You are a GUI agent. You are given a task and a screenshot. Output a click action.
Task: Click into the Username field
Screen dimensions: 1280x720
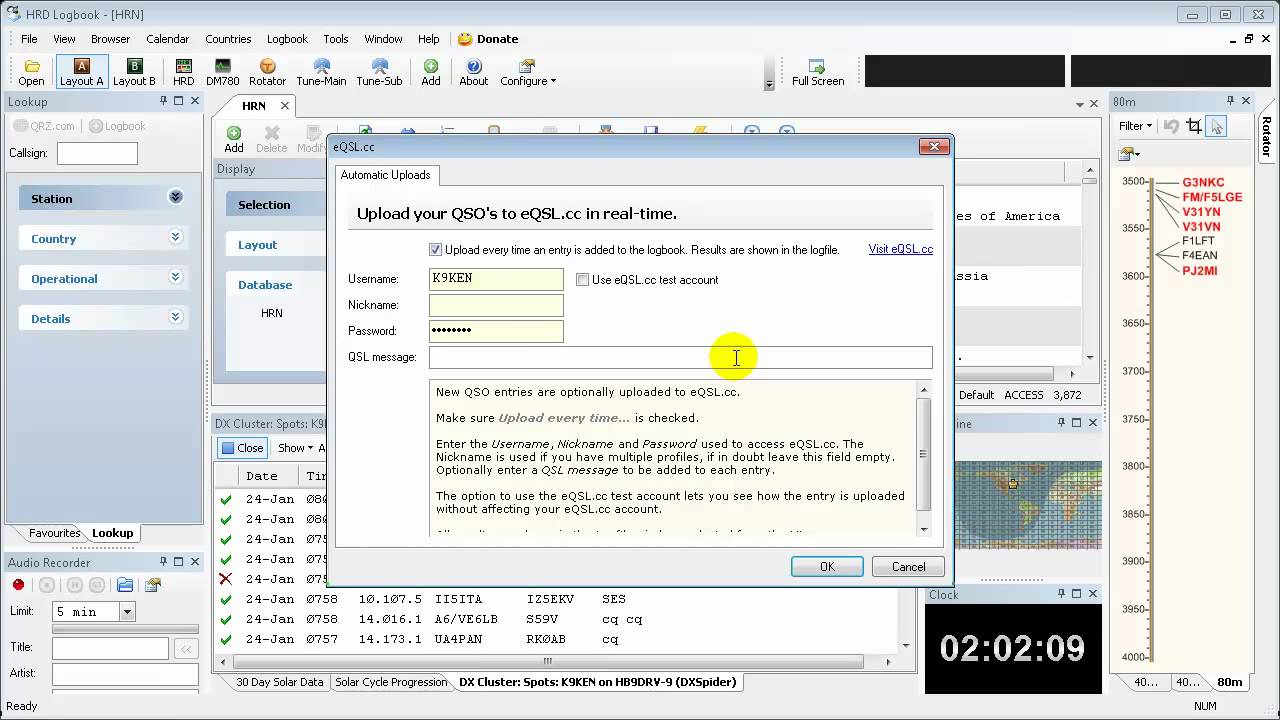click(x=496, y=279)
